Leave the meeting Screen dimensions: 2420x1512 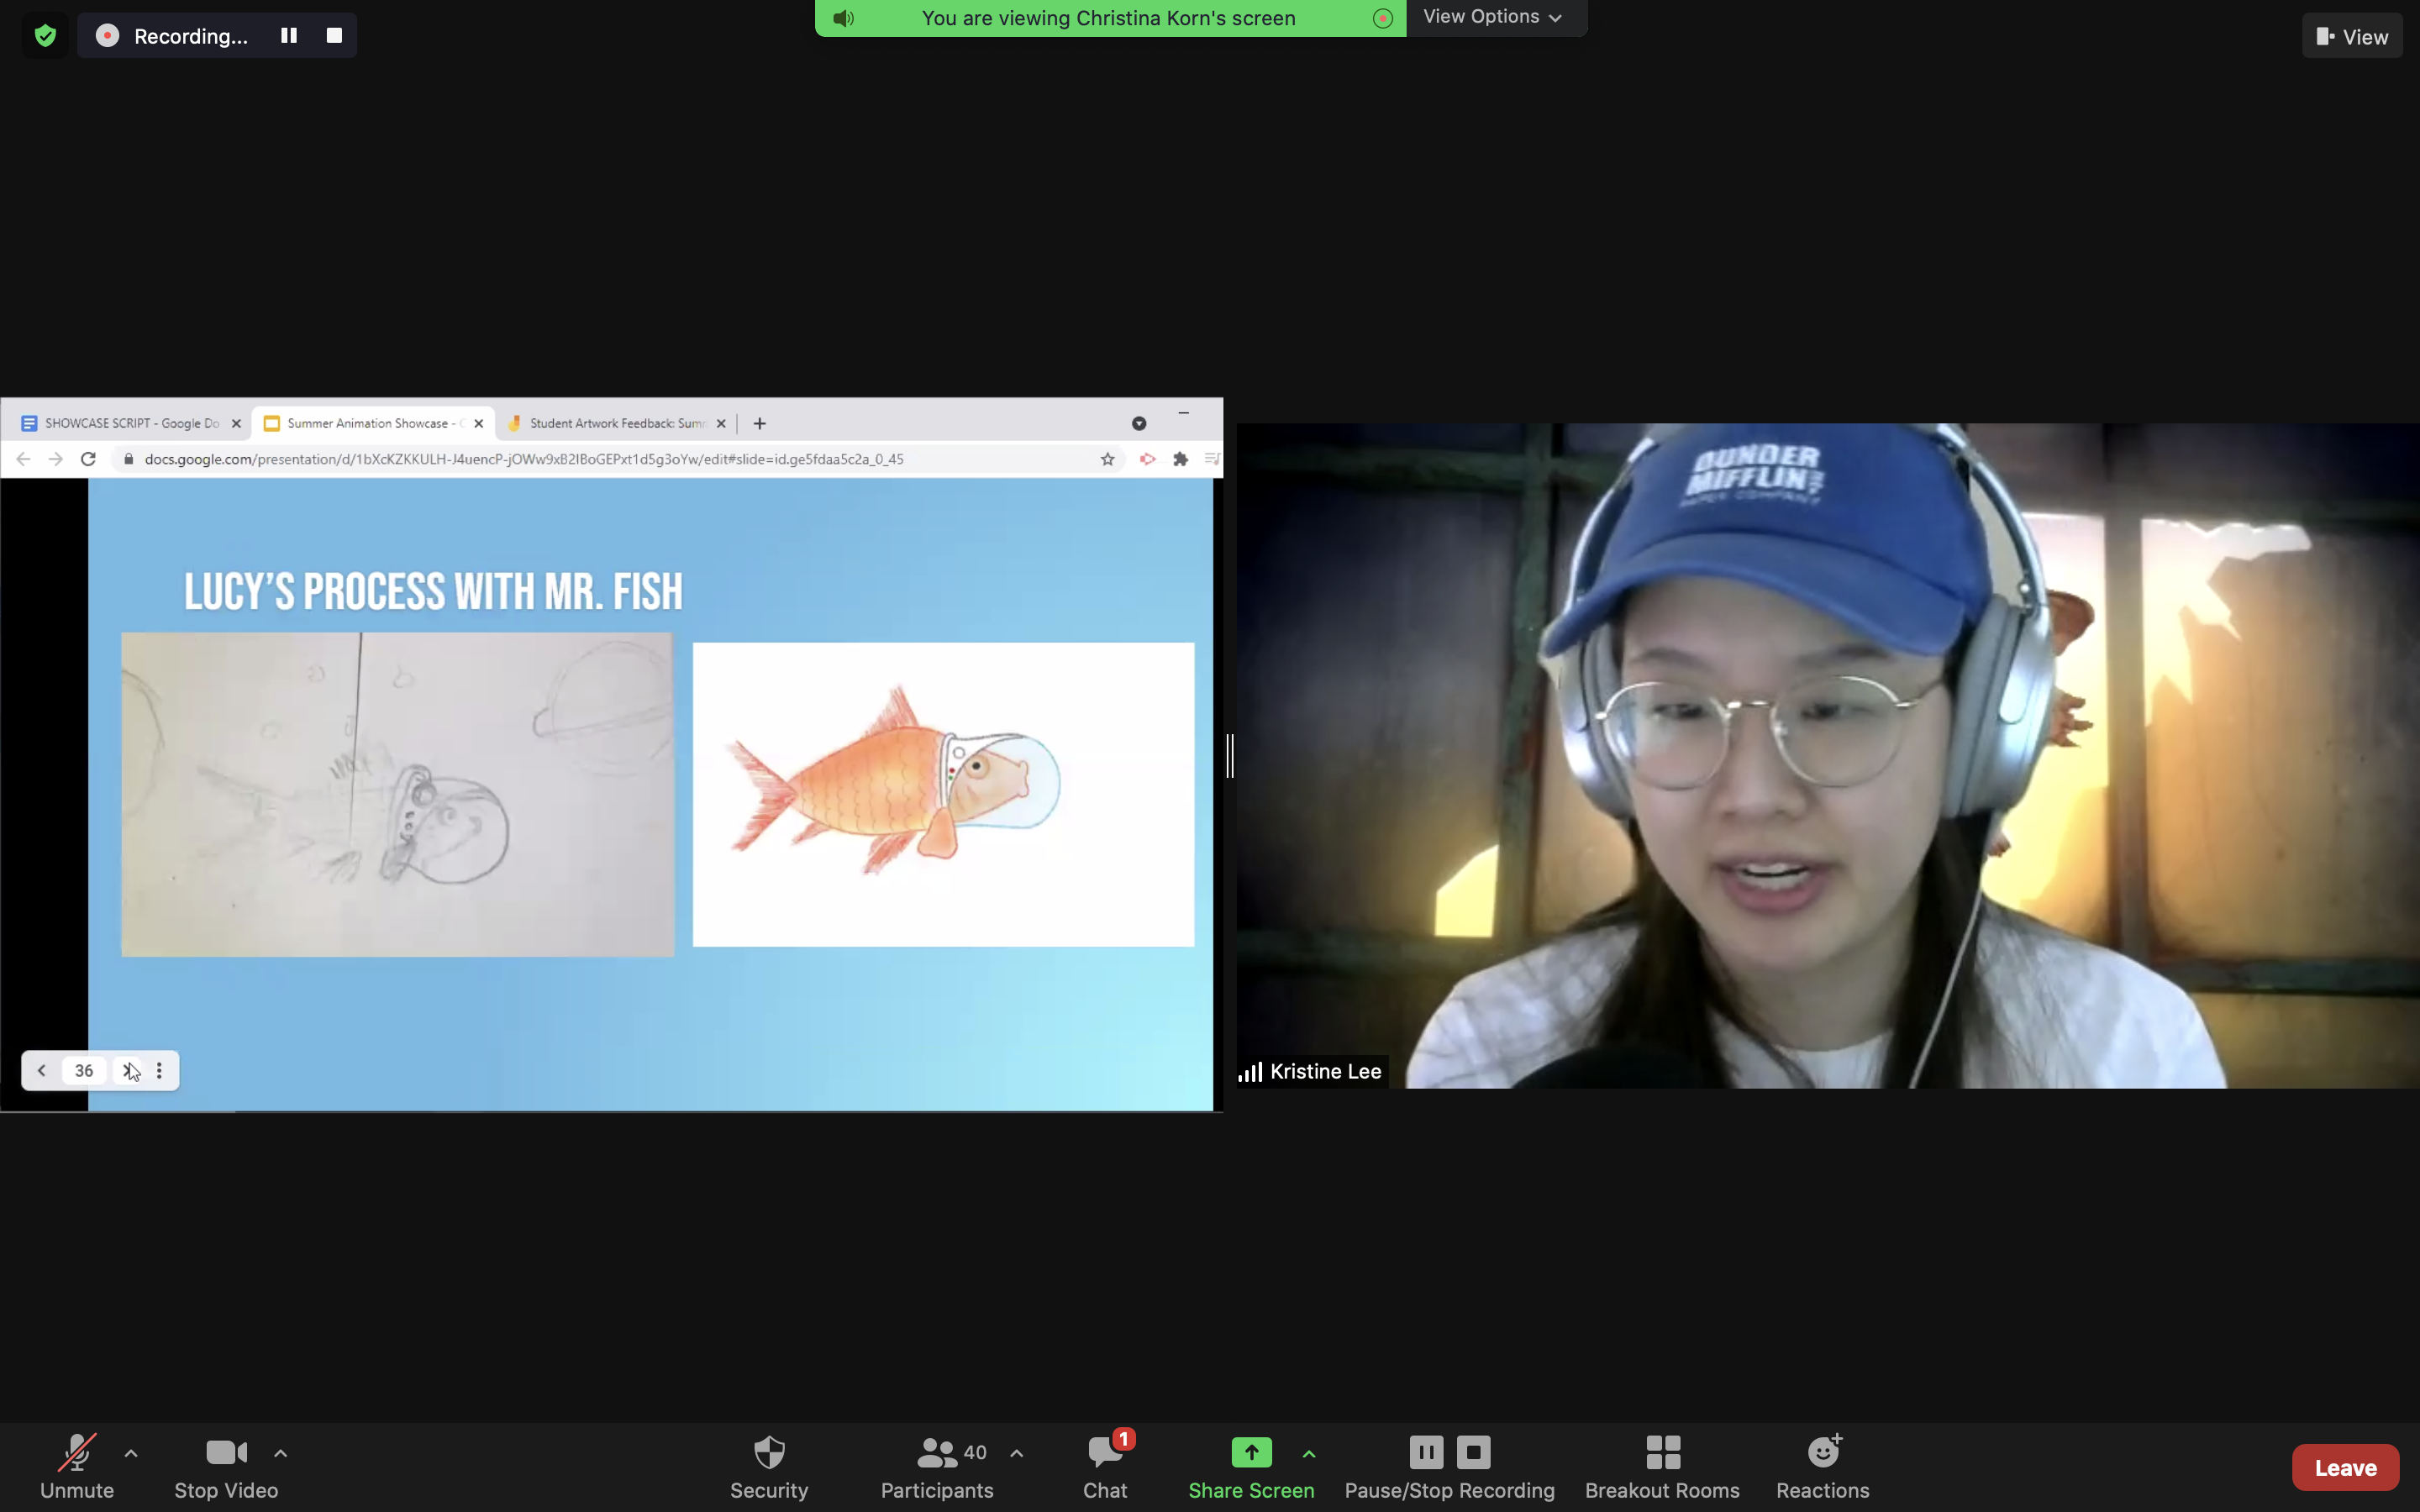(2344, 1467)
